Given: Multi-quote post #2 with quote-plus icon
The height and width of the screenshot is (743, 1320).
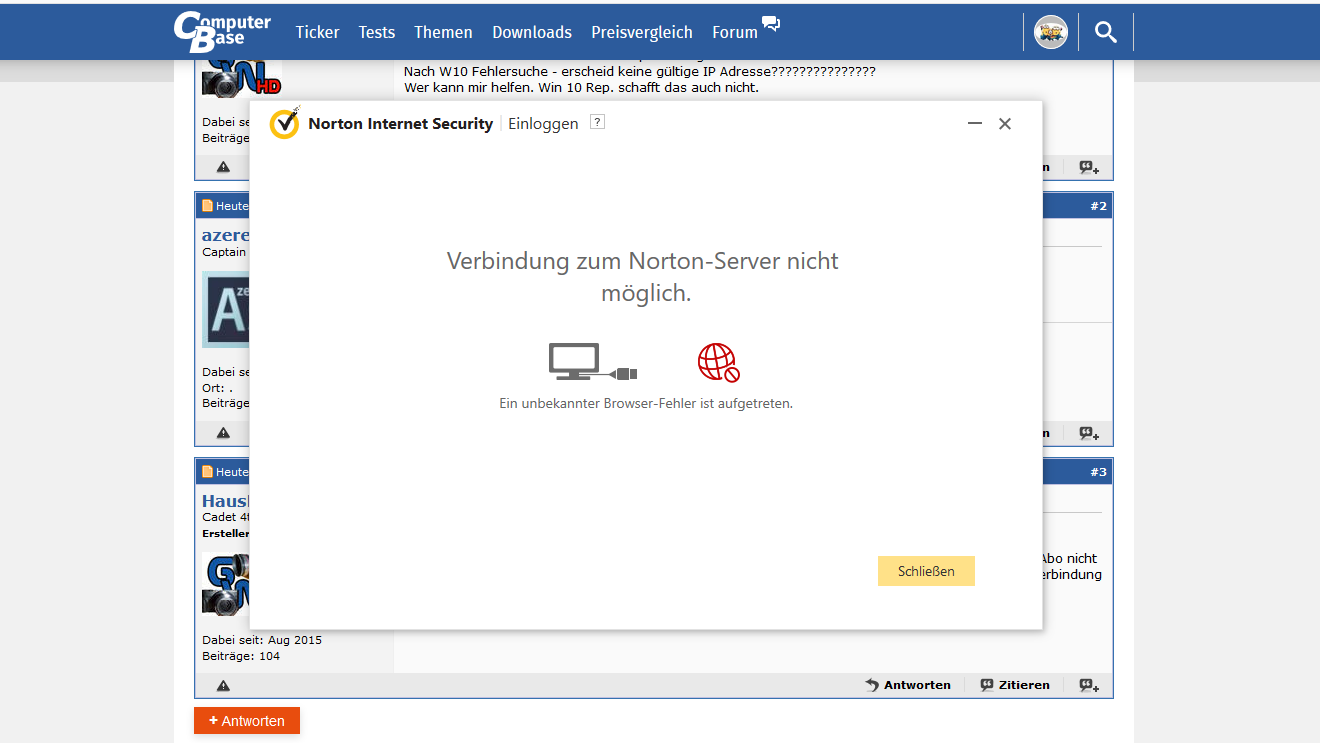Looking at the screenshot, I should (1089, 433).
